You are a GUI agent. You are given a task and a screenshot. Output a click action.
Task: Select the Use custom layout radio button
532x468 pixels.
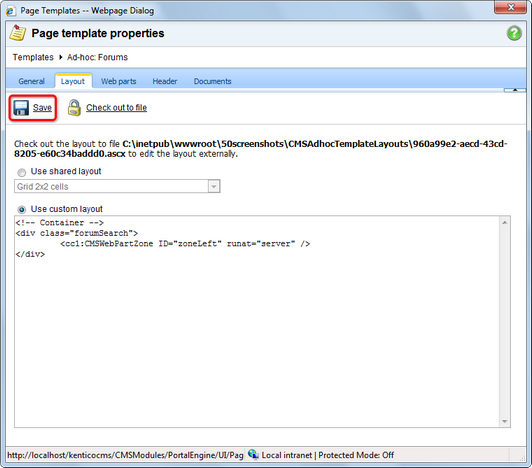pos(22,210)
